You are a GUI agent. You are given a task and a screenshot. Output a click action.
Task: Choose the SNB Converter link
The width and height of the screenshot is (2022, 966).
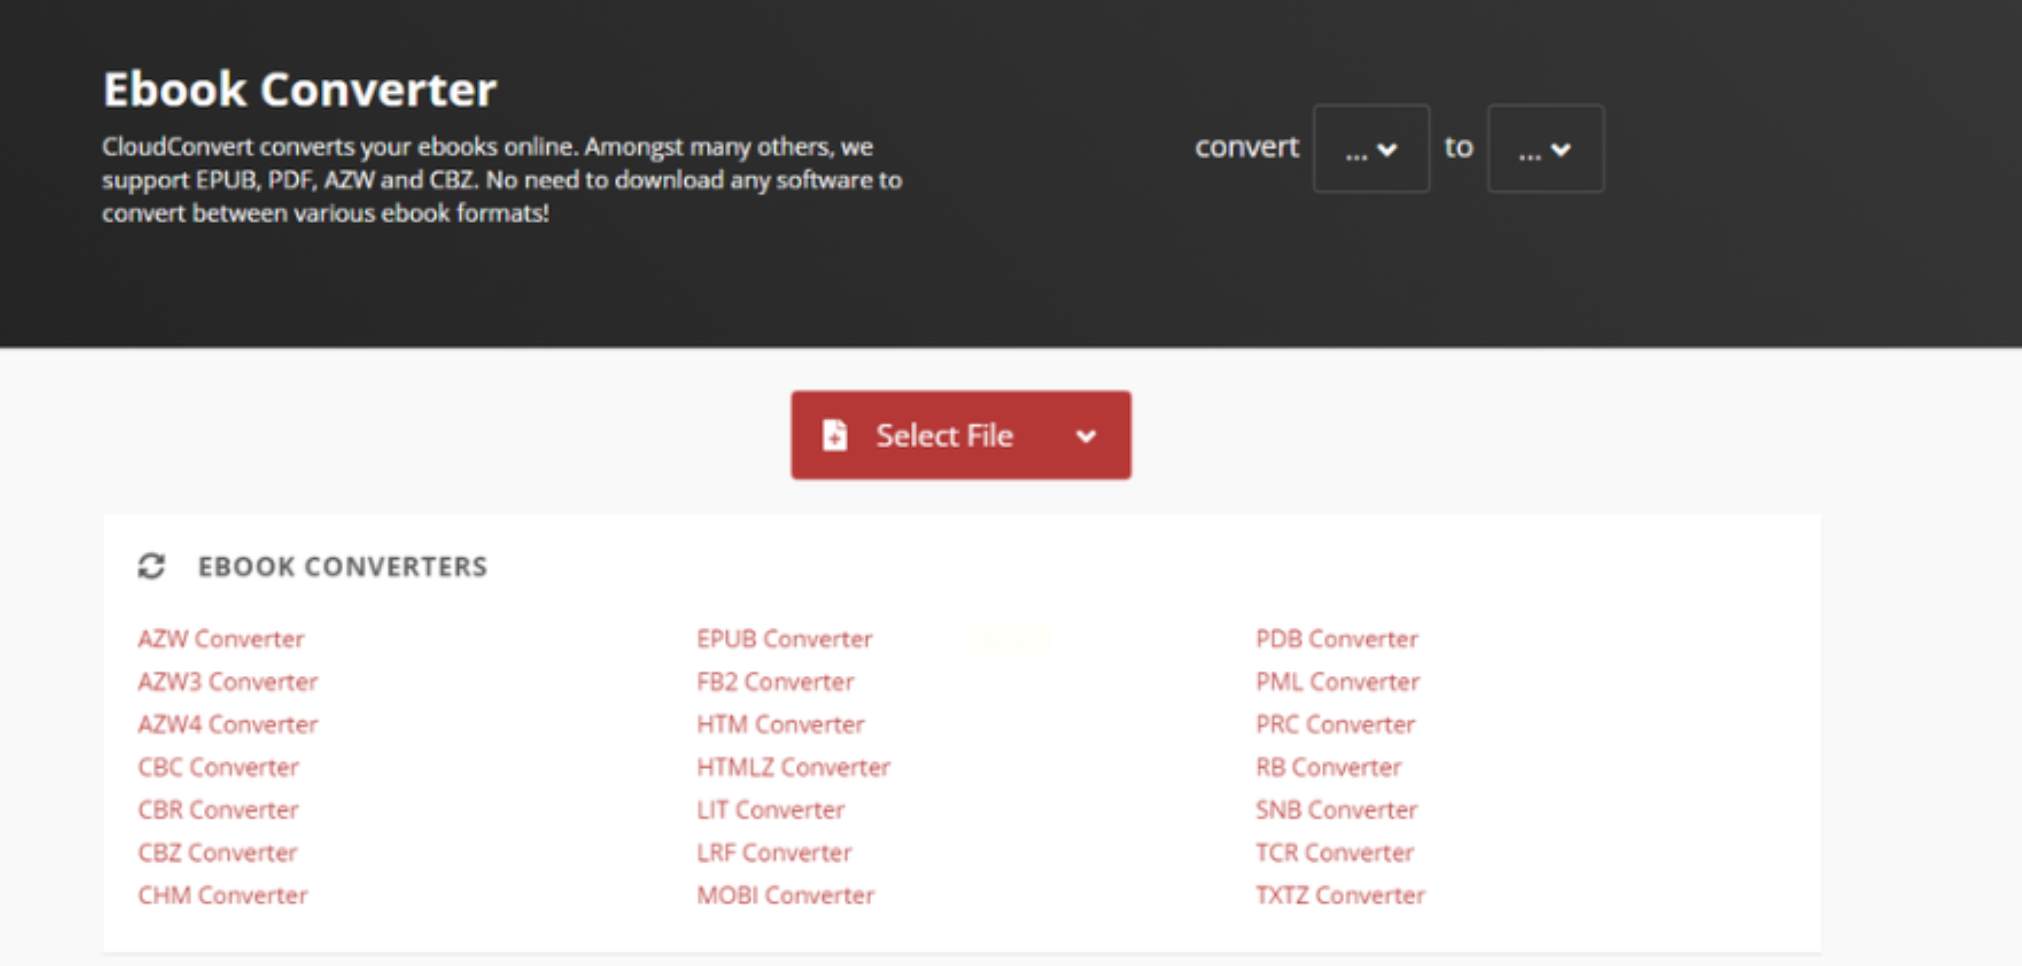click(1337, 809)
